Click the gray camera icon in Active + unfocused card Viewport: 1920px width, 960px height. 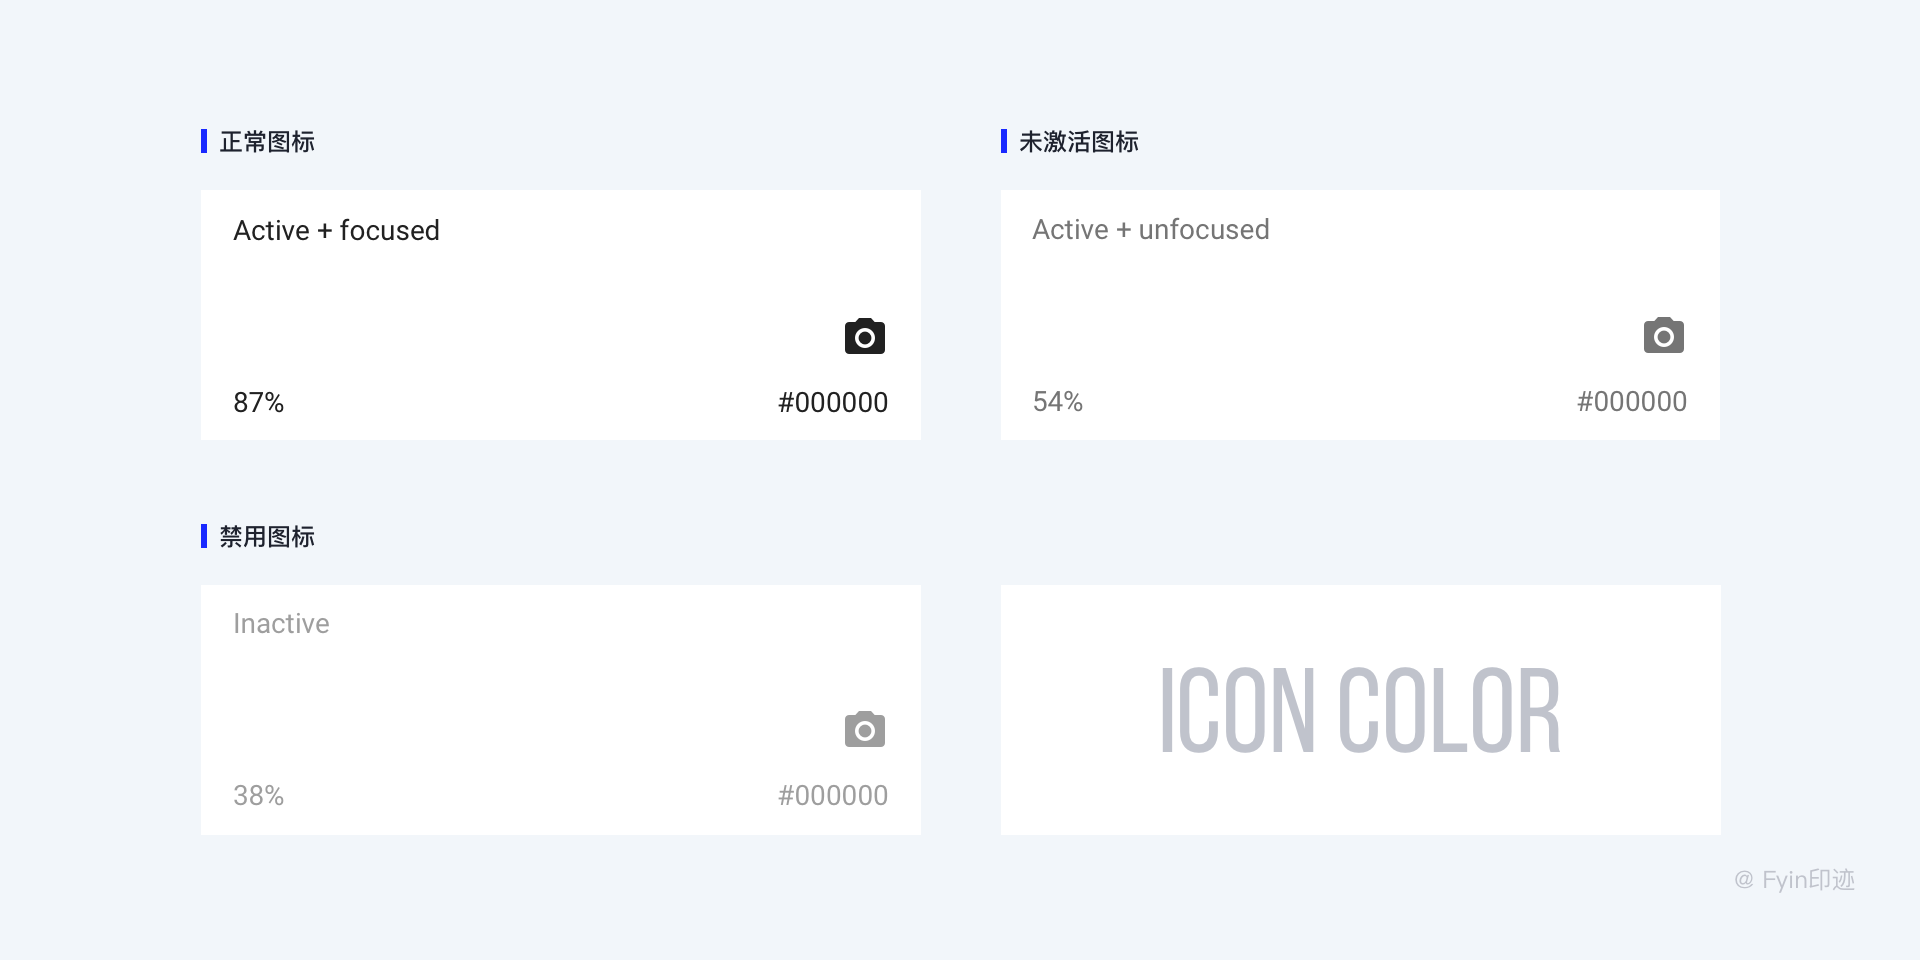coord(1664,336)
